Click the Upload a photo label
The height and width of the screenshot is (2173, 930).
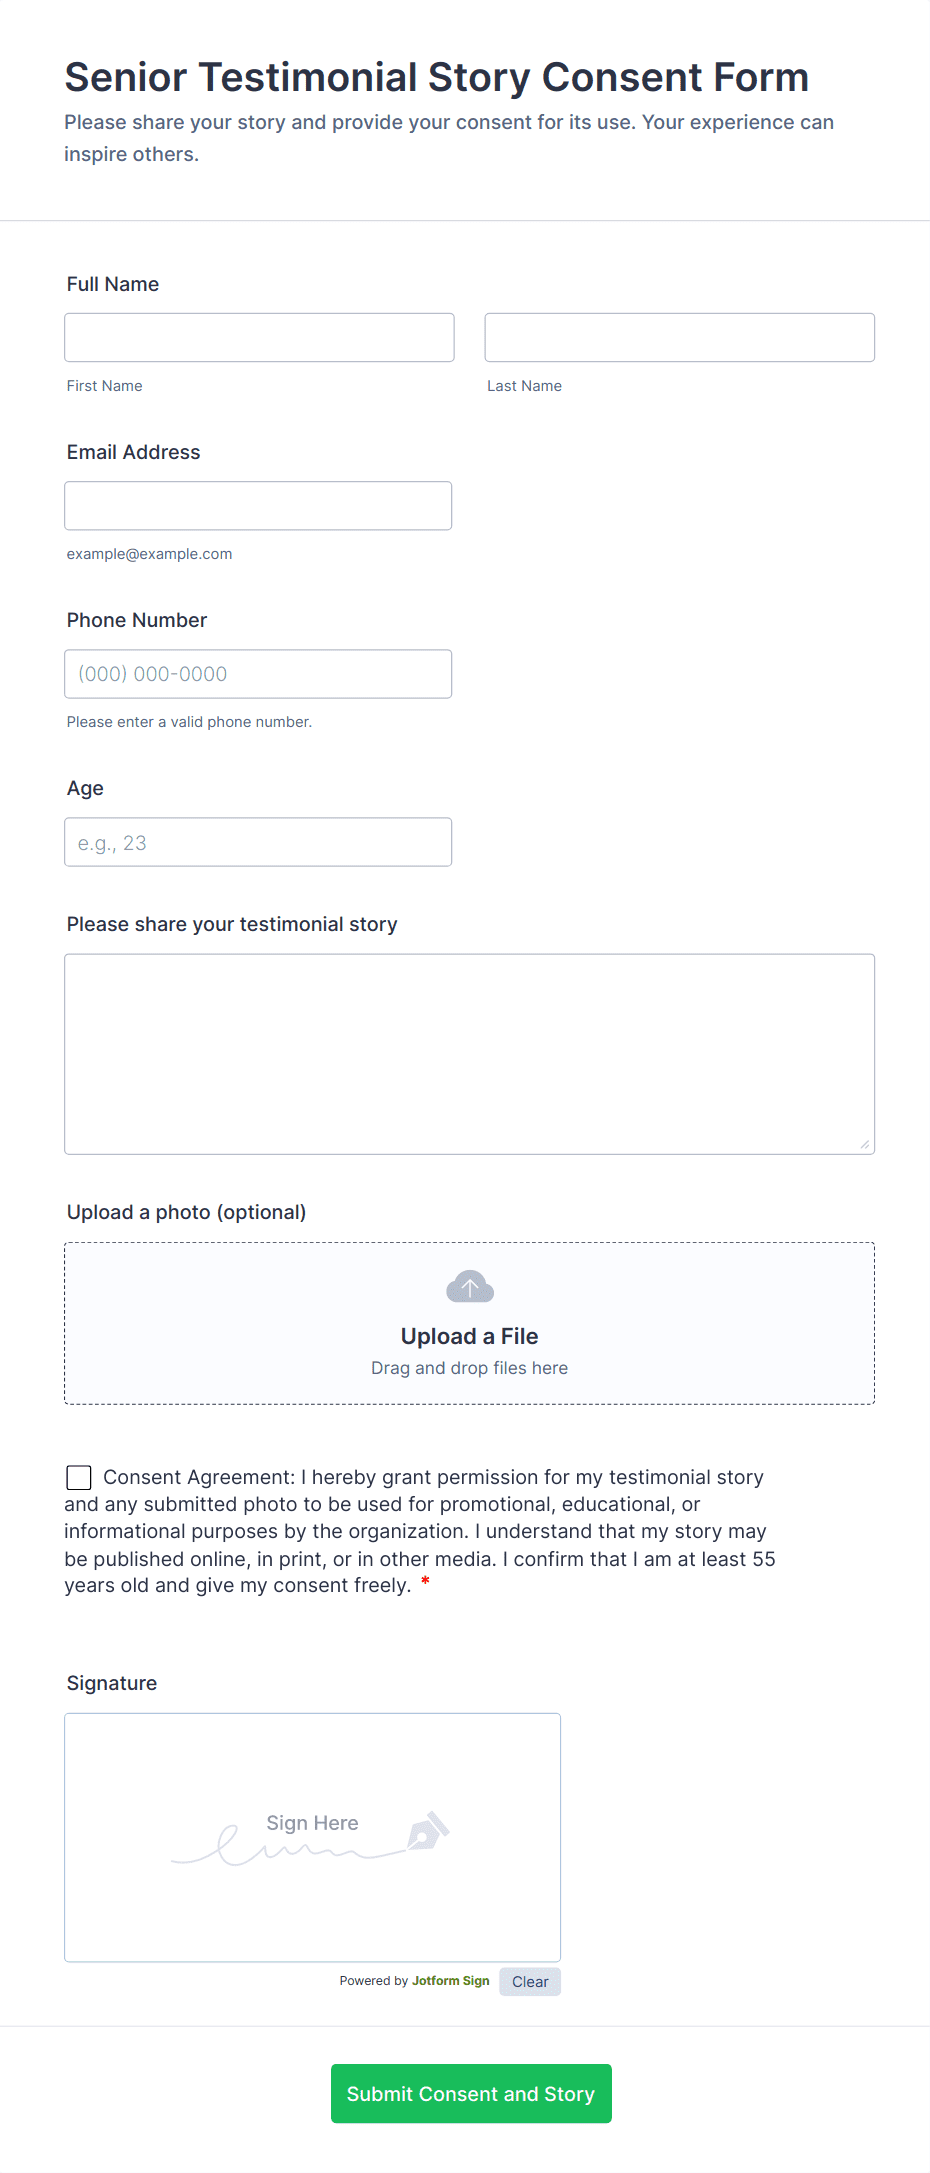(x=186, y=1212)
